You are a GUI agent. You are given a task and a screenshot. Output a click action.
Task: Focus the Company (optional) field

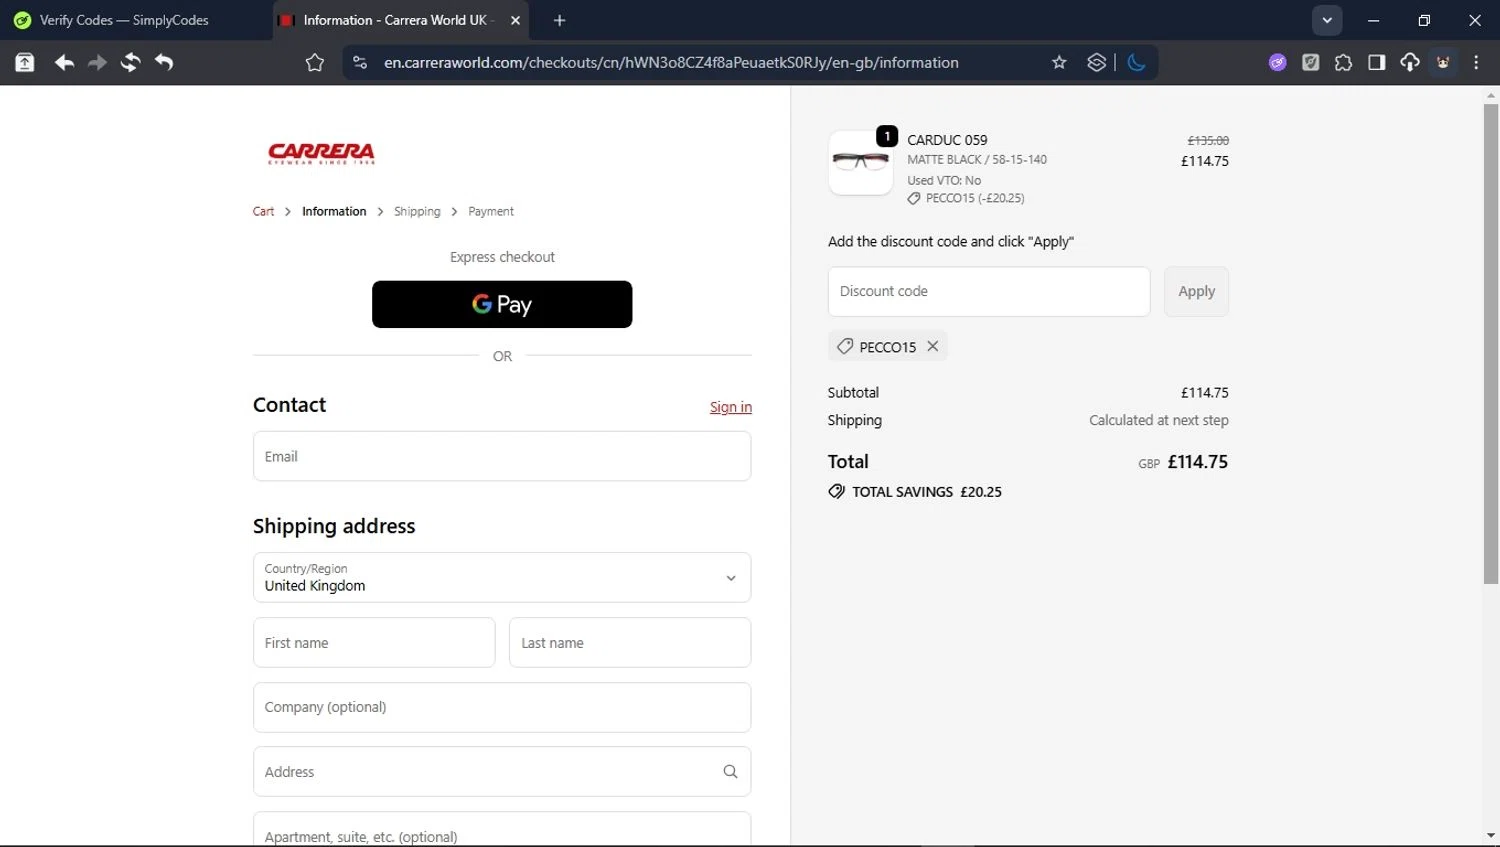click(x=502, y=707)
